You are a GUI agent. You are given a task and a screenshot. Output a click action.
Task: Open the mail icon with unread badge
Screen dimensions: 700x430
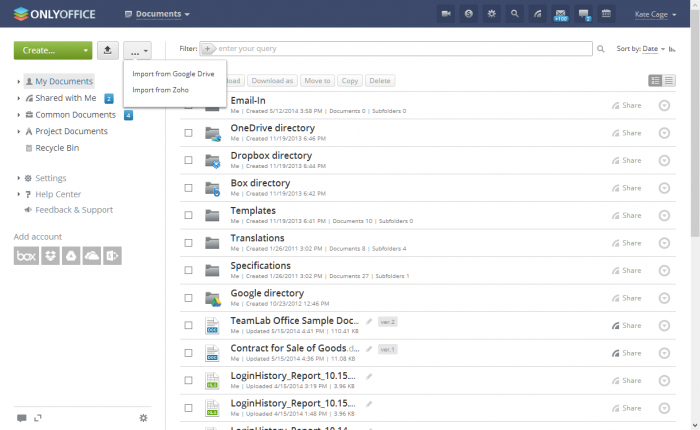click(561, 14)
